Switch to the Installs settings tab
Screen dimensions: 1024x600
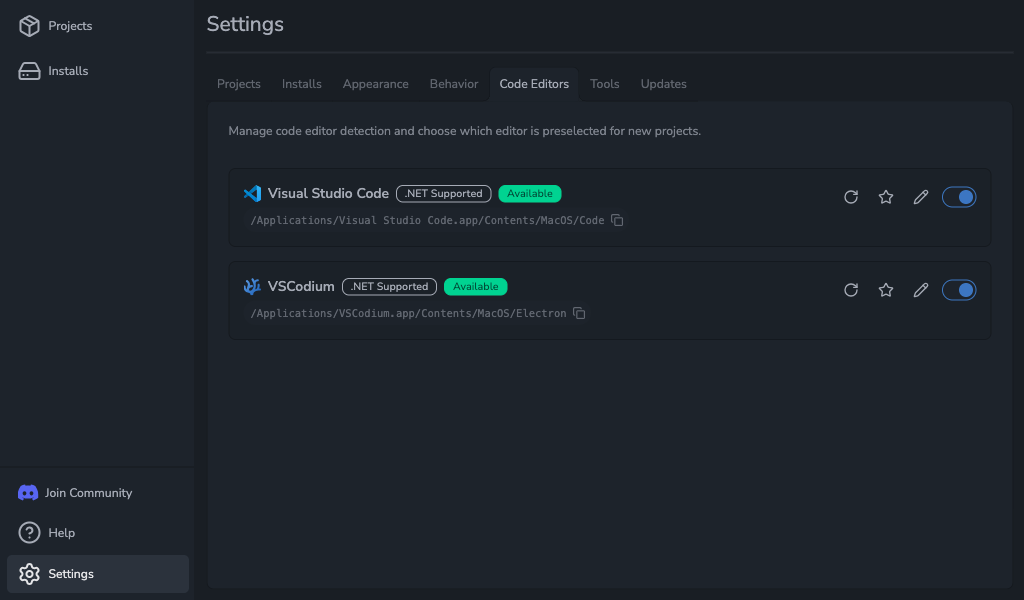point(302,84)
